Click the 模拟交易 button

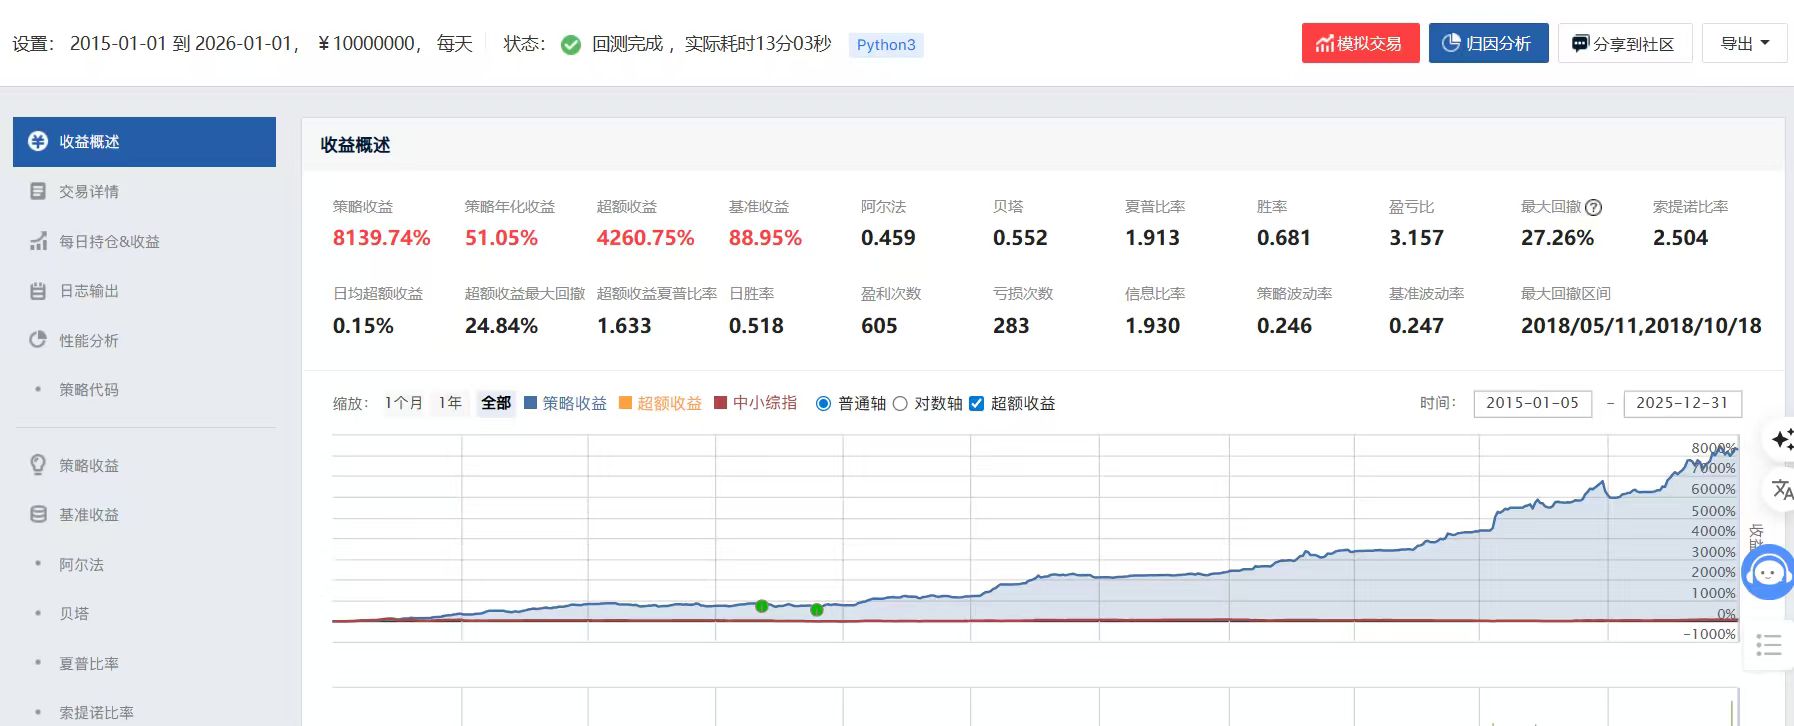[x=1360, y=44]
